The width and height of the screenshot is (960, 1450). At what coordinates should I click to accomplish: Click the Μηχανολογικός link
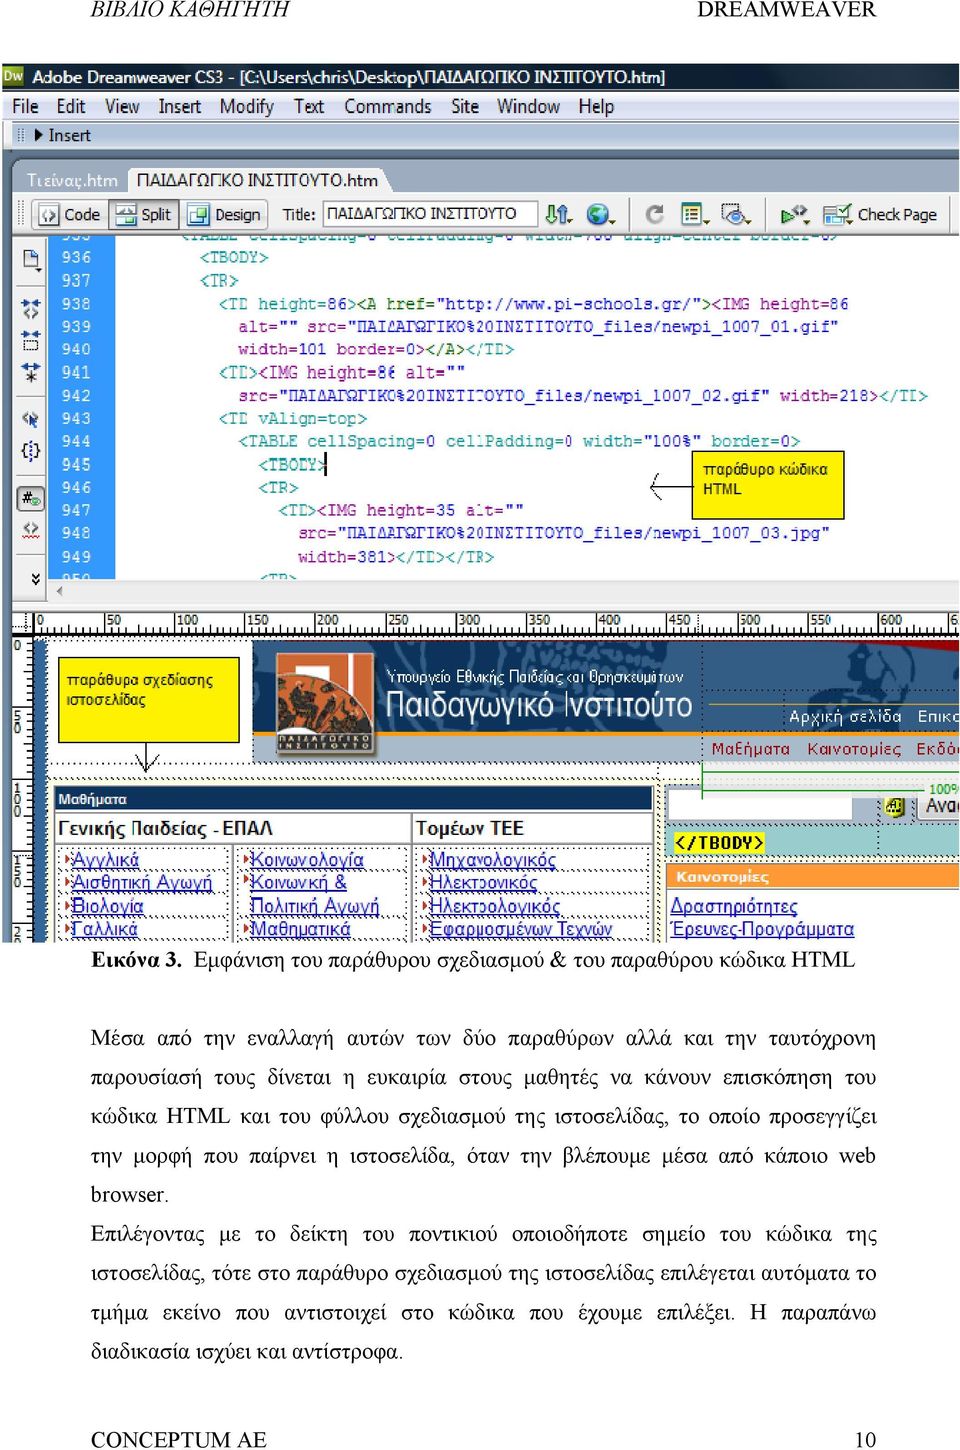click(x=492, y=860)
